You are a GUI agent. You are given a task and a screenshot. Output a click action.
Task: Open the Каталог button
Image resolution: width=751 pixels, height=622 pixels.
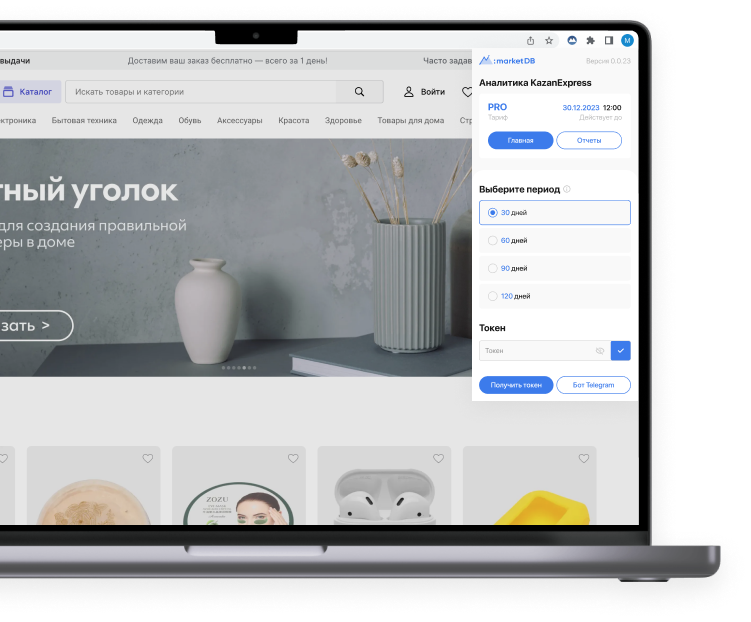[30, 91]
